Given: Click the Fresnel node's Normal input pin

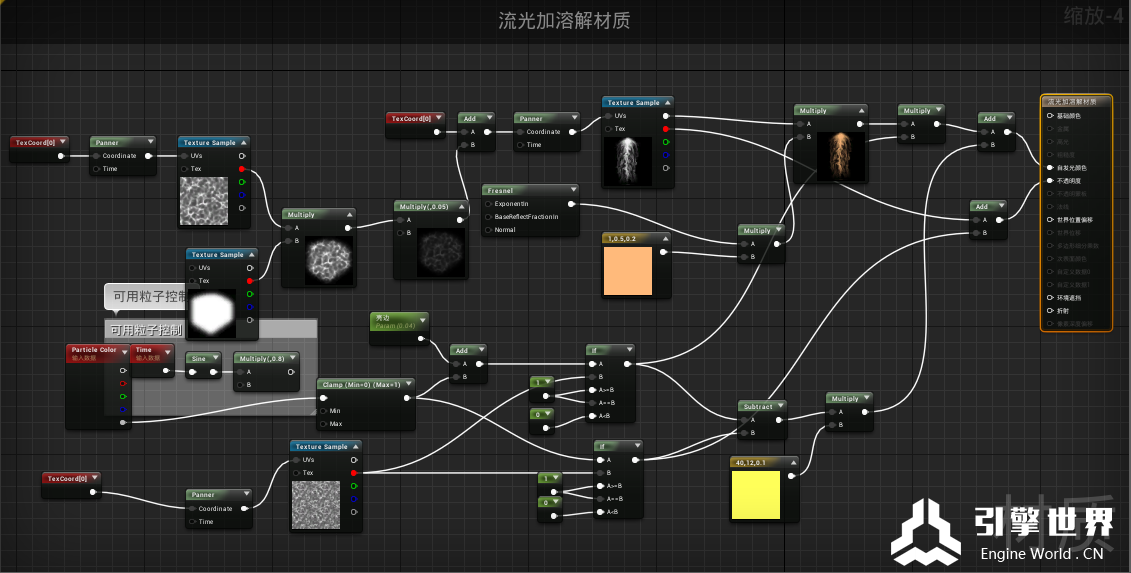Looking at the screenshot, I should 488,229.
